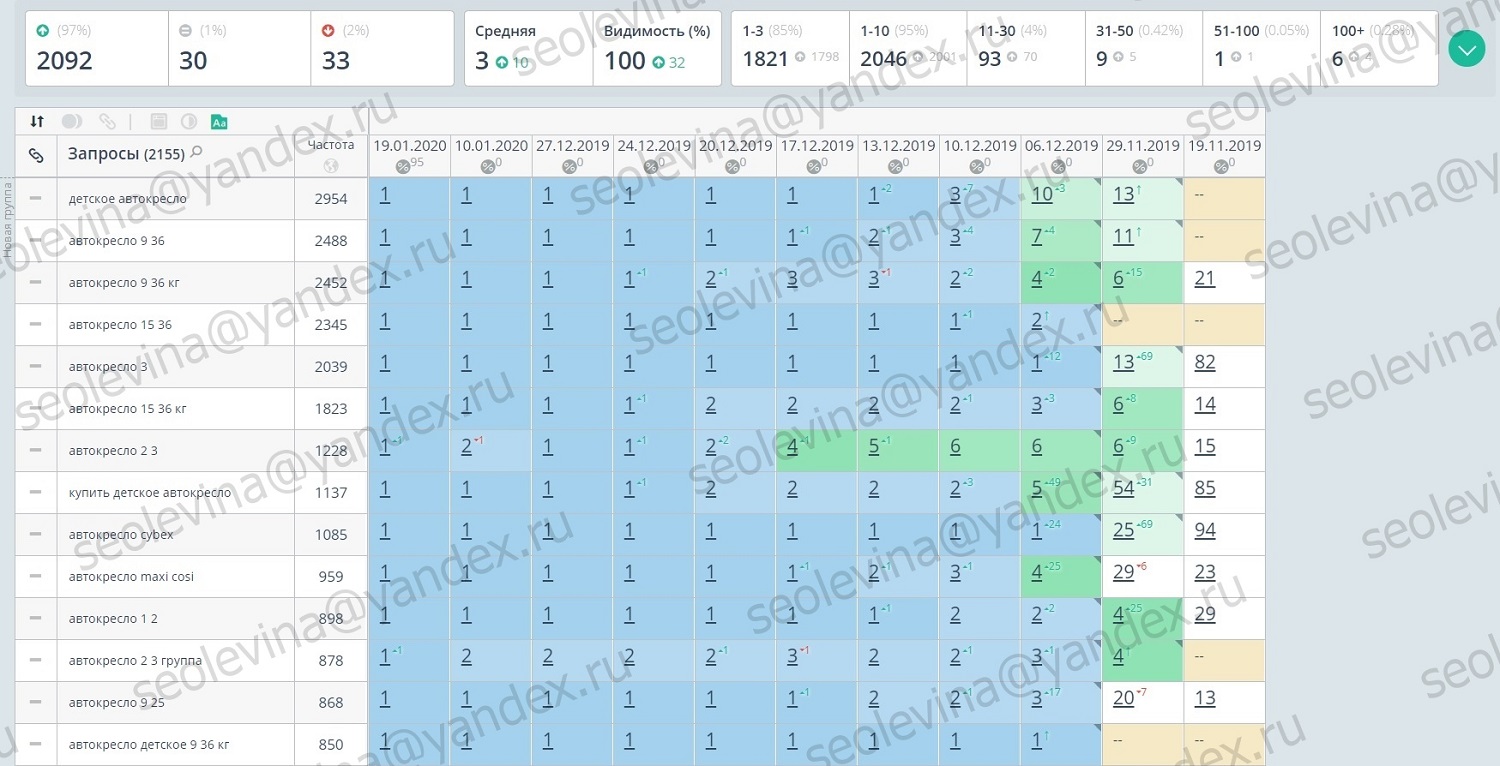Open position 54 link in купить детское автокресло row
This screenshot has height=766, width=1500.
pos(1123,488)
